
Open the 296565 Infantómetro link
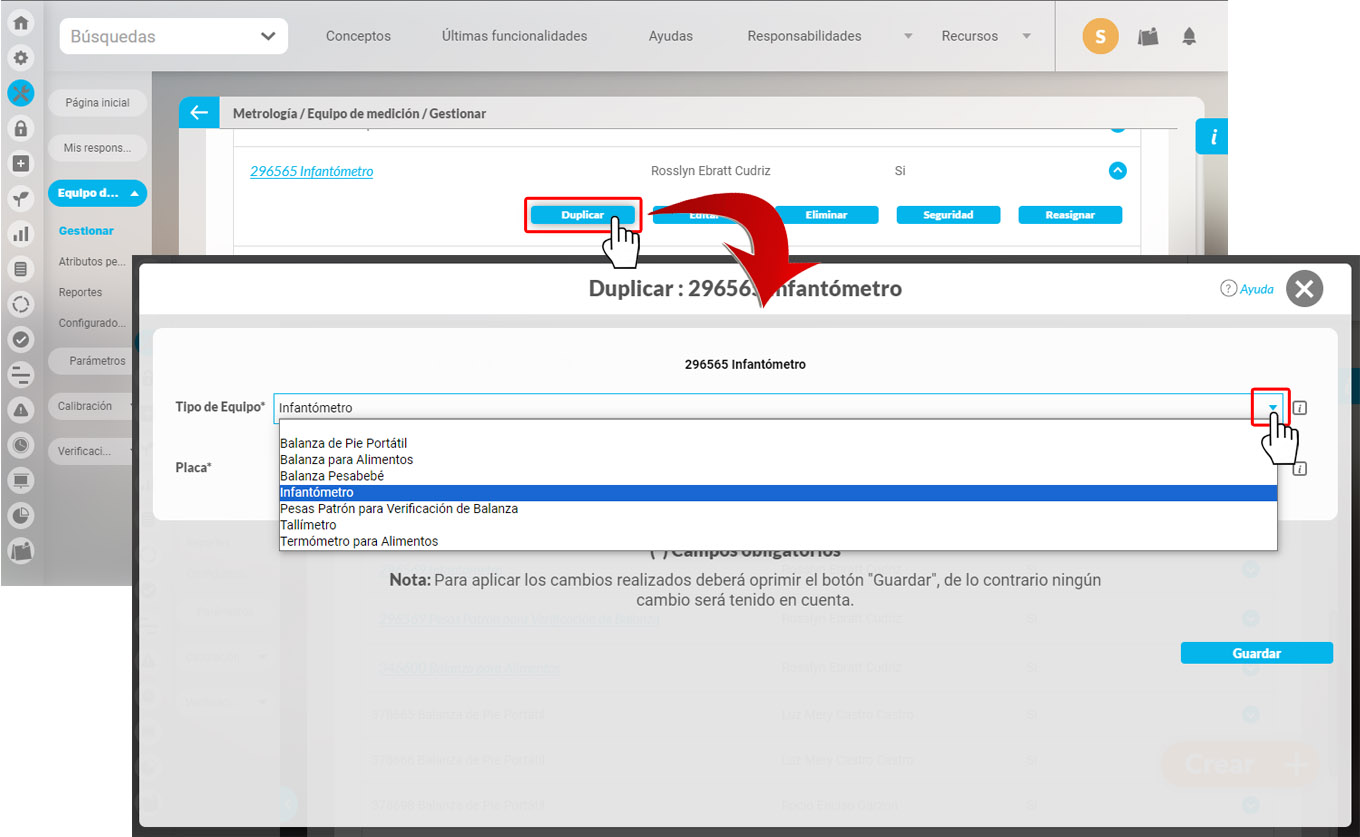point(311,171)
